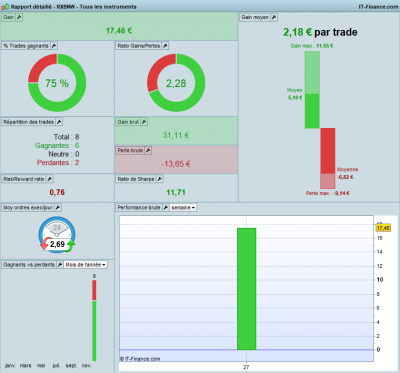Click the Perdantes : 2 line

click(58, 163)
